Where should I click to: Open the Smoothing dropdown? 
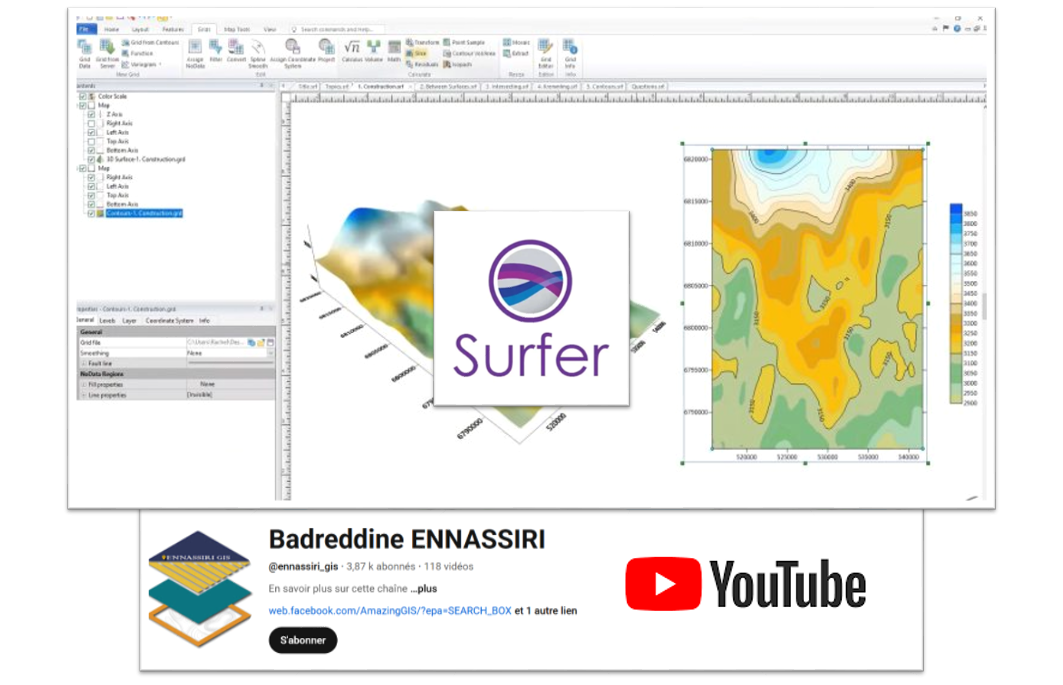click(x=270, y=353)
